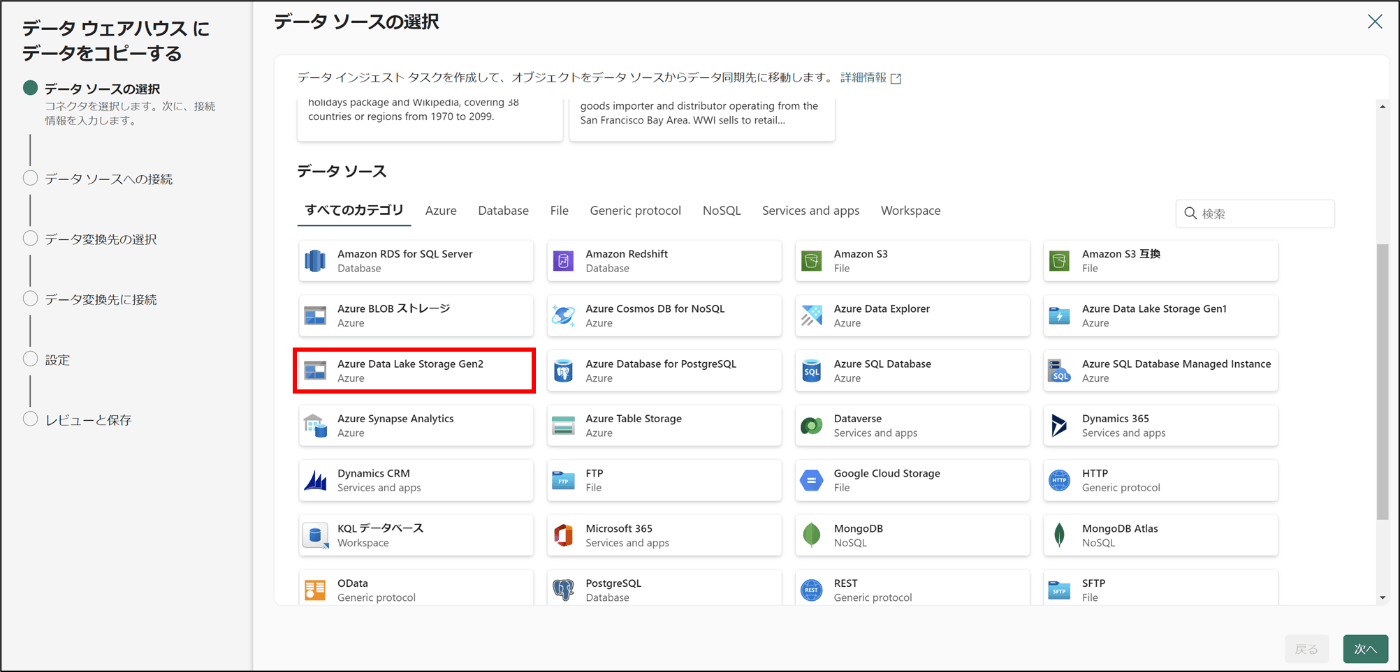
Task: Go to データ ソースの選択 step
Action: pos(101,89)
